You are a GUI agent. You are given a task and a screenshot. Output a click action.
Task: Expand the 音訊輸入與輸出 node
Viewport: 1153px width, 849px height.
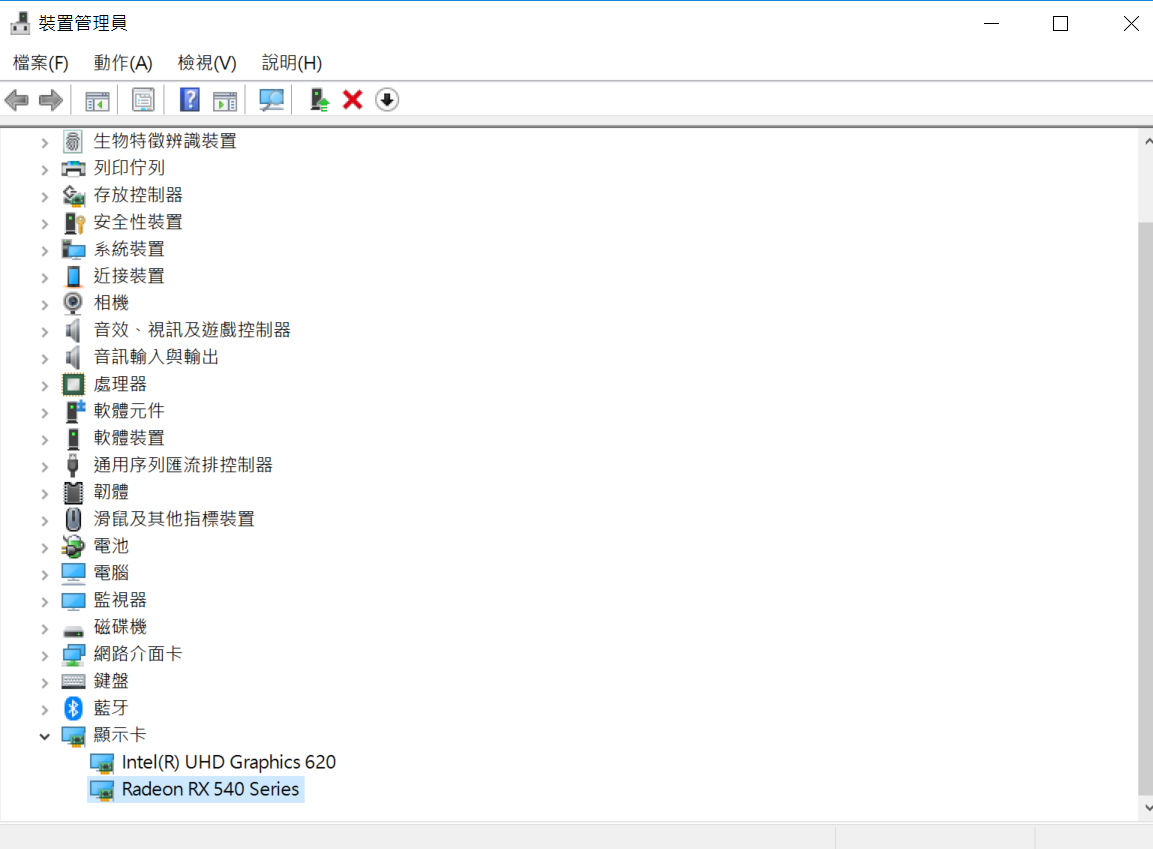pyautogui.click(x=44, y=359)
